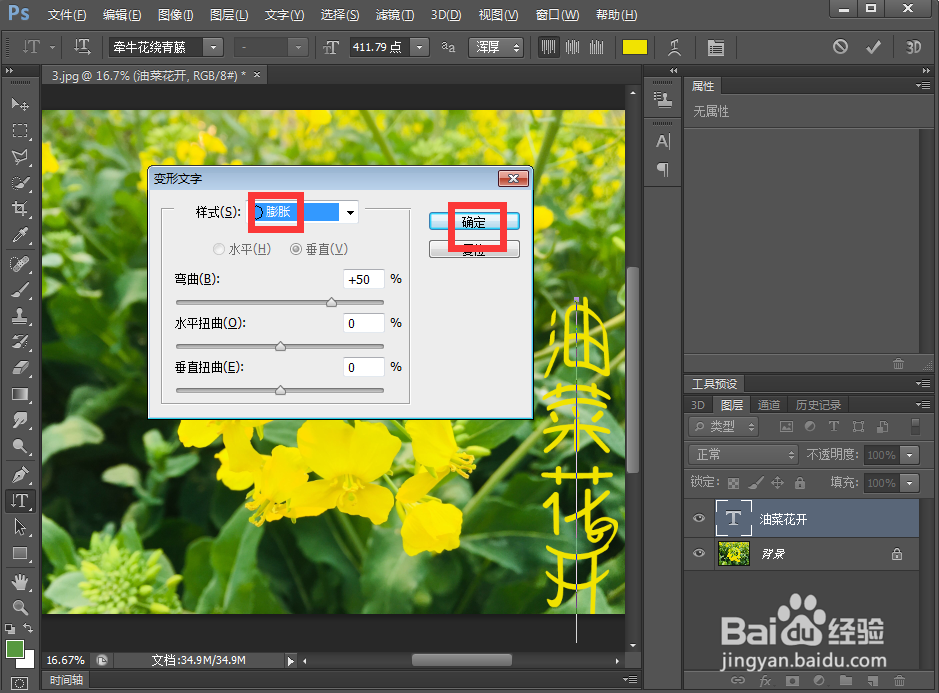Image resolution: width=939 pixels, height=693 pixels.
Task: Open the blend mode dropdown showing 正常
Action: coord(742,454)
